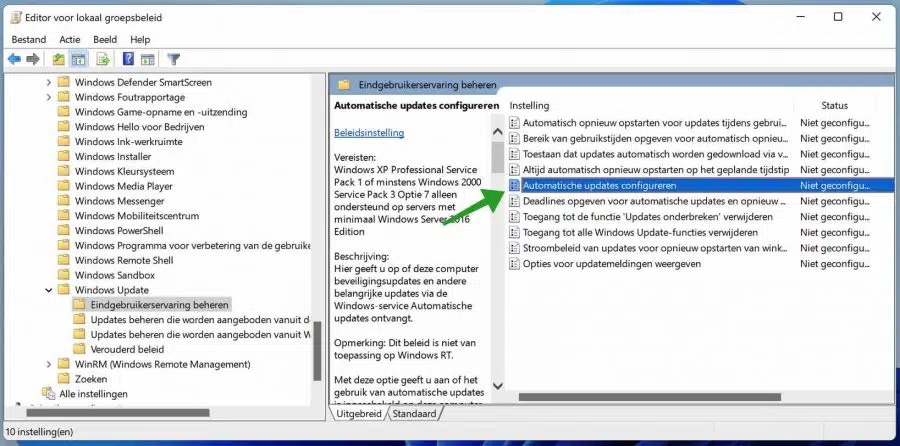Select Windows Mobiliteitscentrum folder
Screen dimensions: 900x446
tap(137, 216)
